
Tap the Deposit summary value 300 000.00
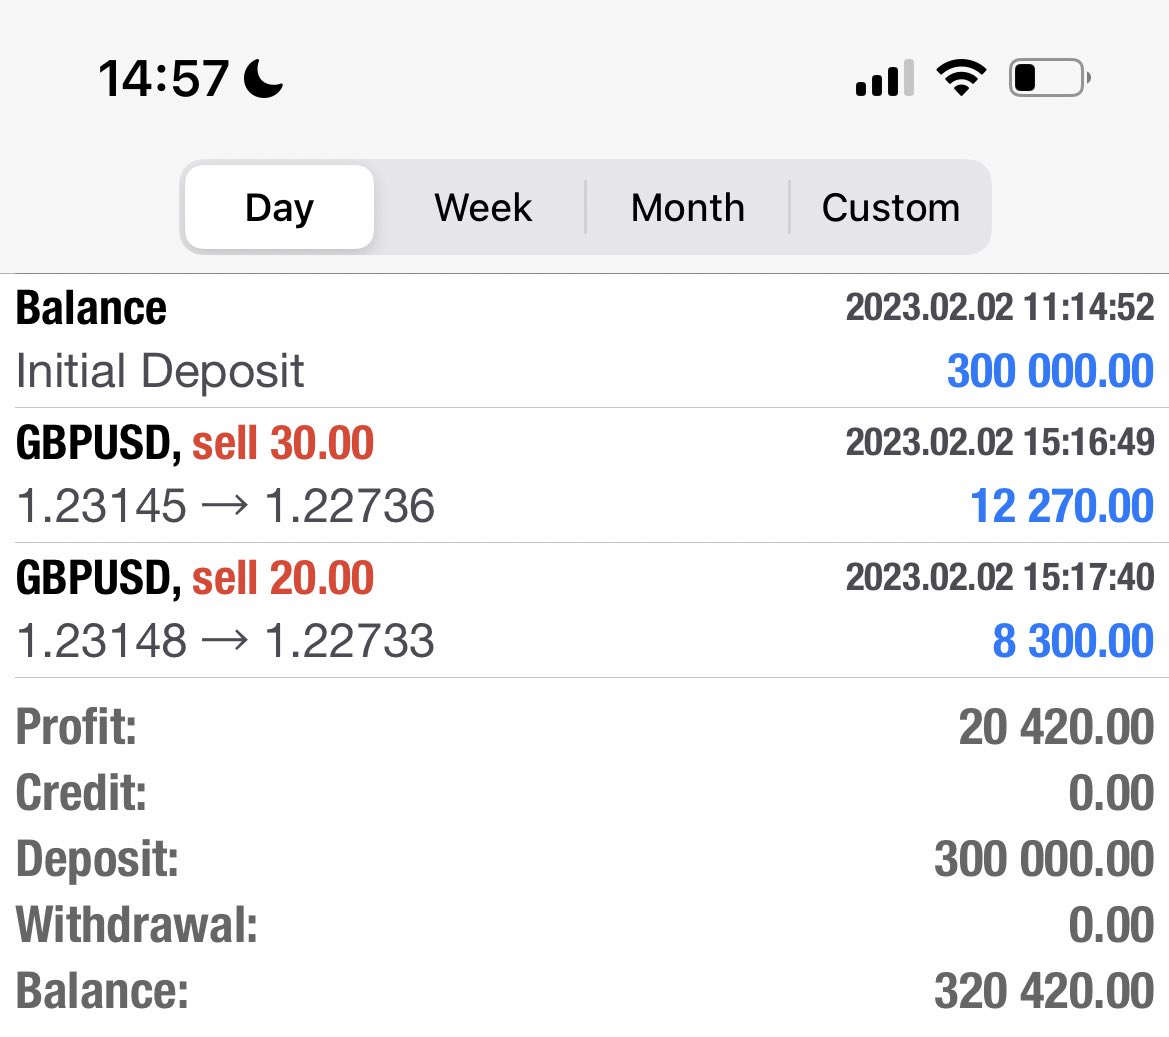(1044, 859)
